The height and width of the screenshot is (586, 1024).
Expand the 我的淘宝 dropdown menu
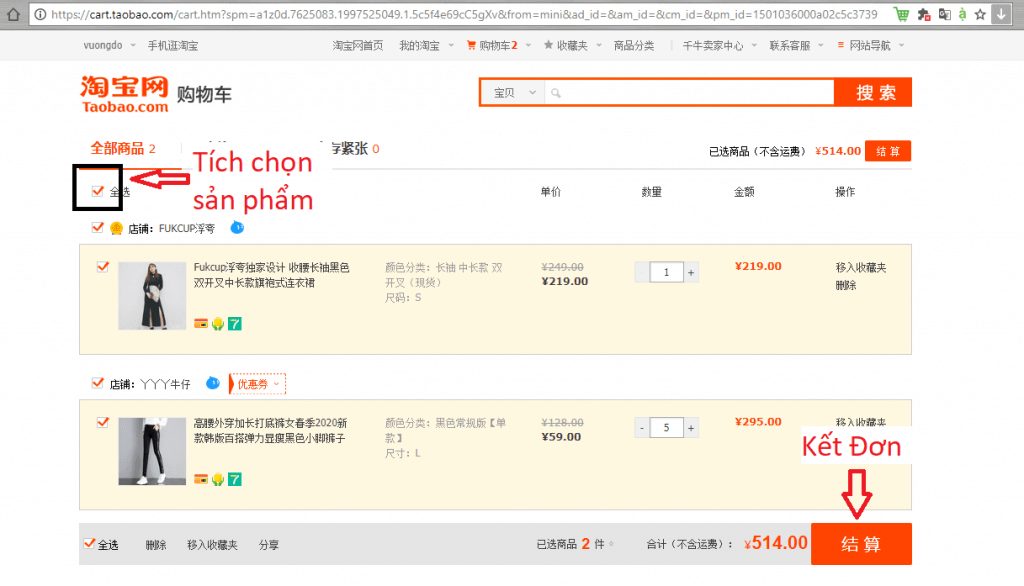point(426,45)
